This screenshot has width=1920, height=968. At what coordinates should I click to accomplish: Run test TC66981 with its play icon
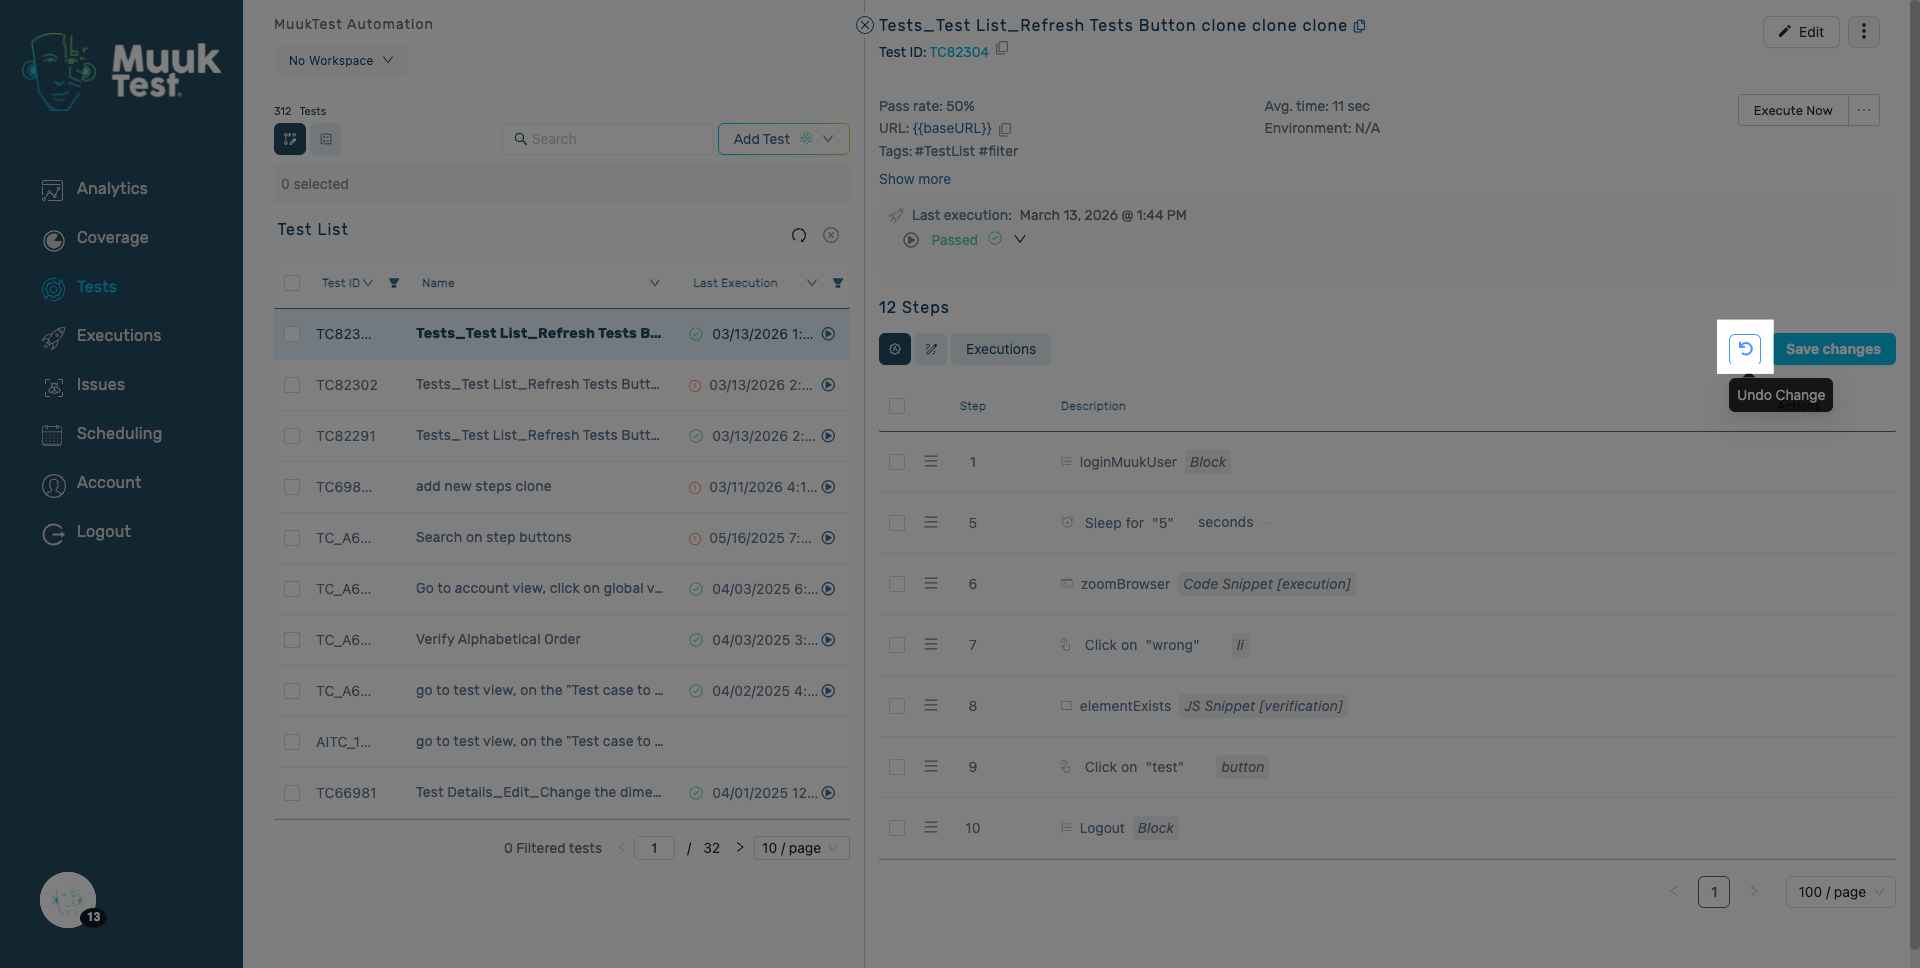pyautogui.click(x=828, y=793)
